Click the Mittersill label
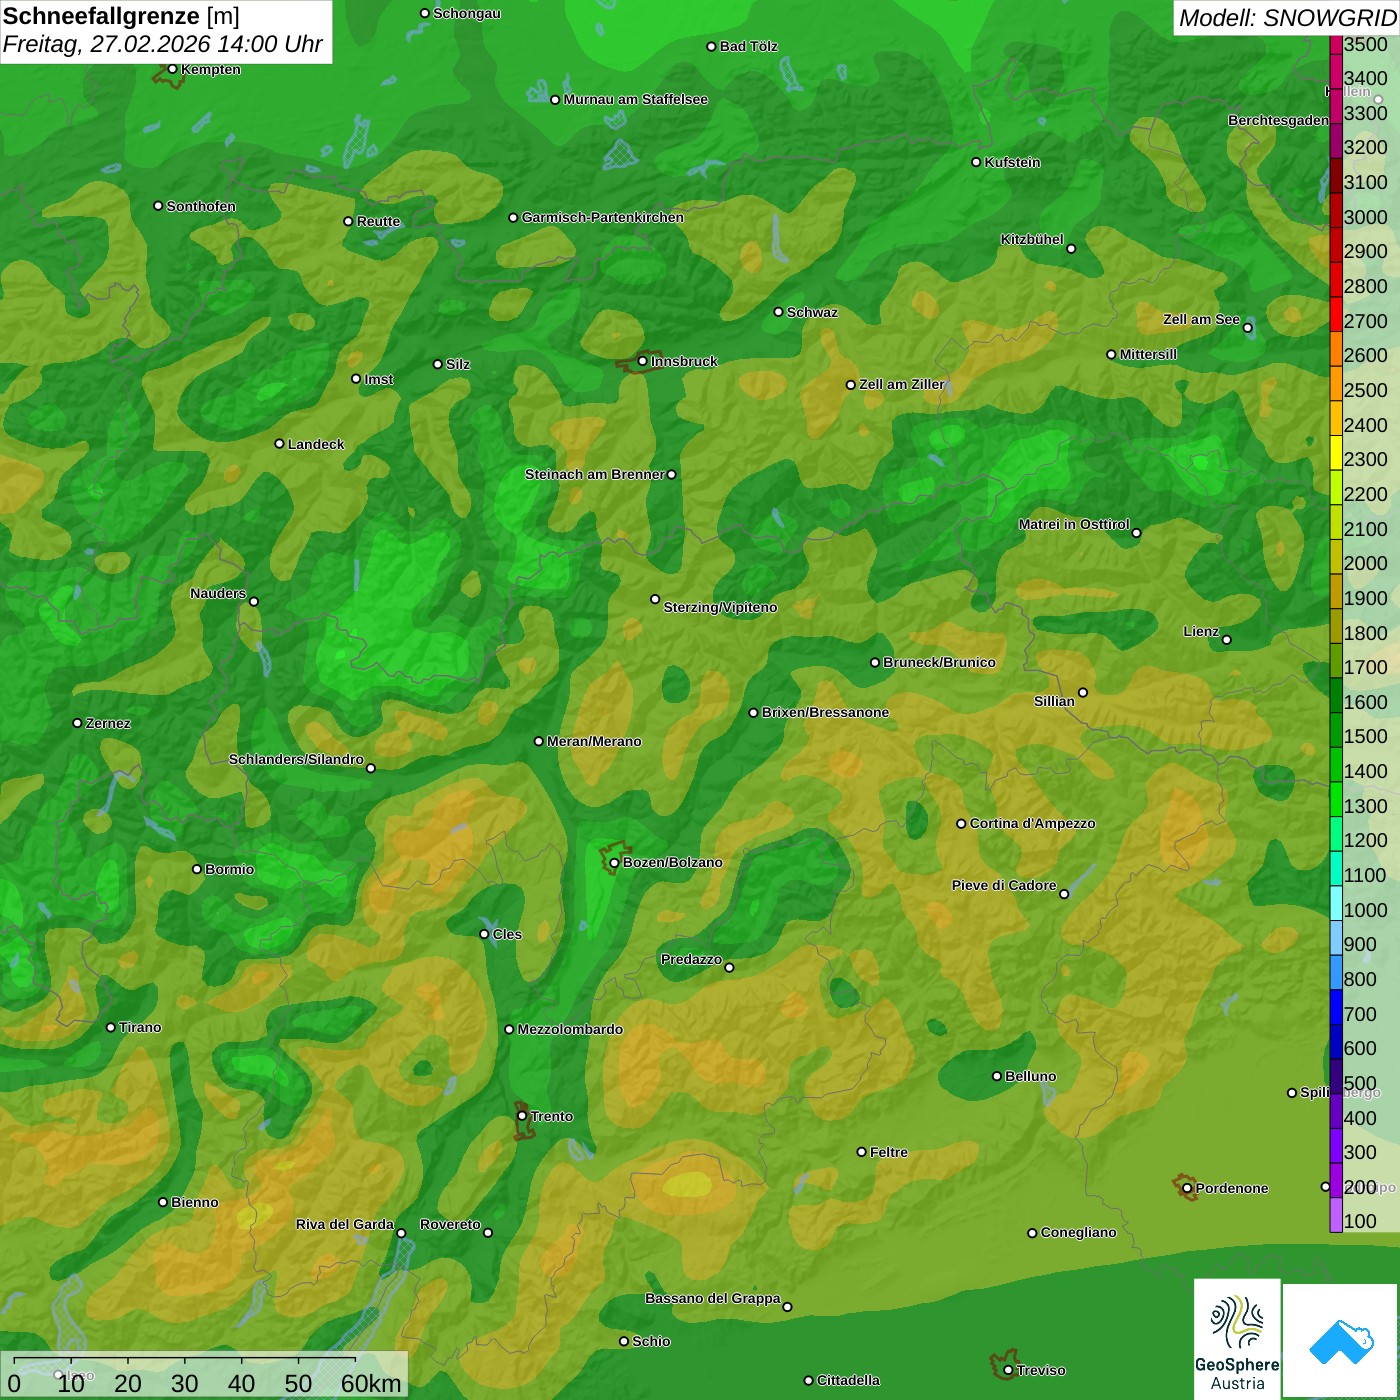1400x1400 pixels. [x=1148, y=354]
